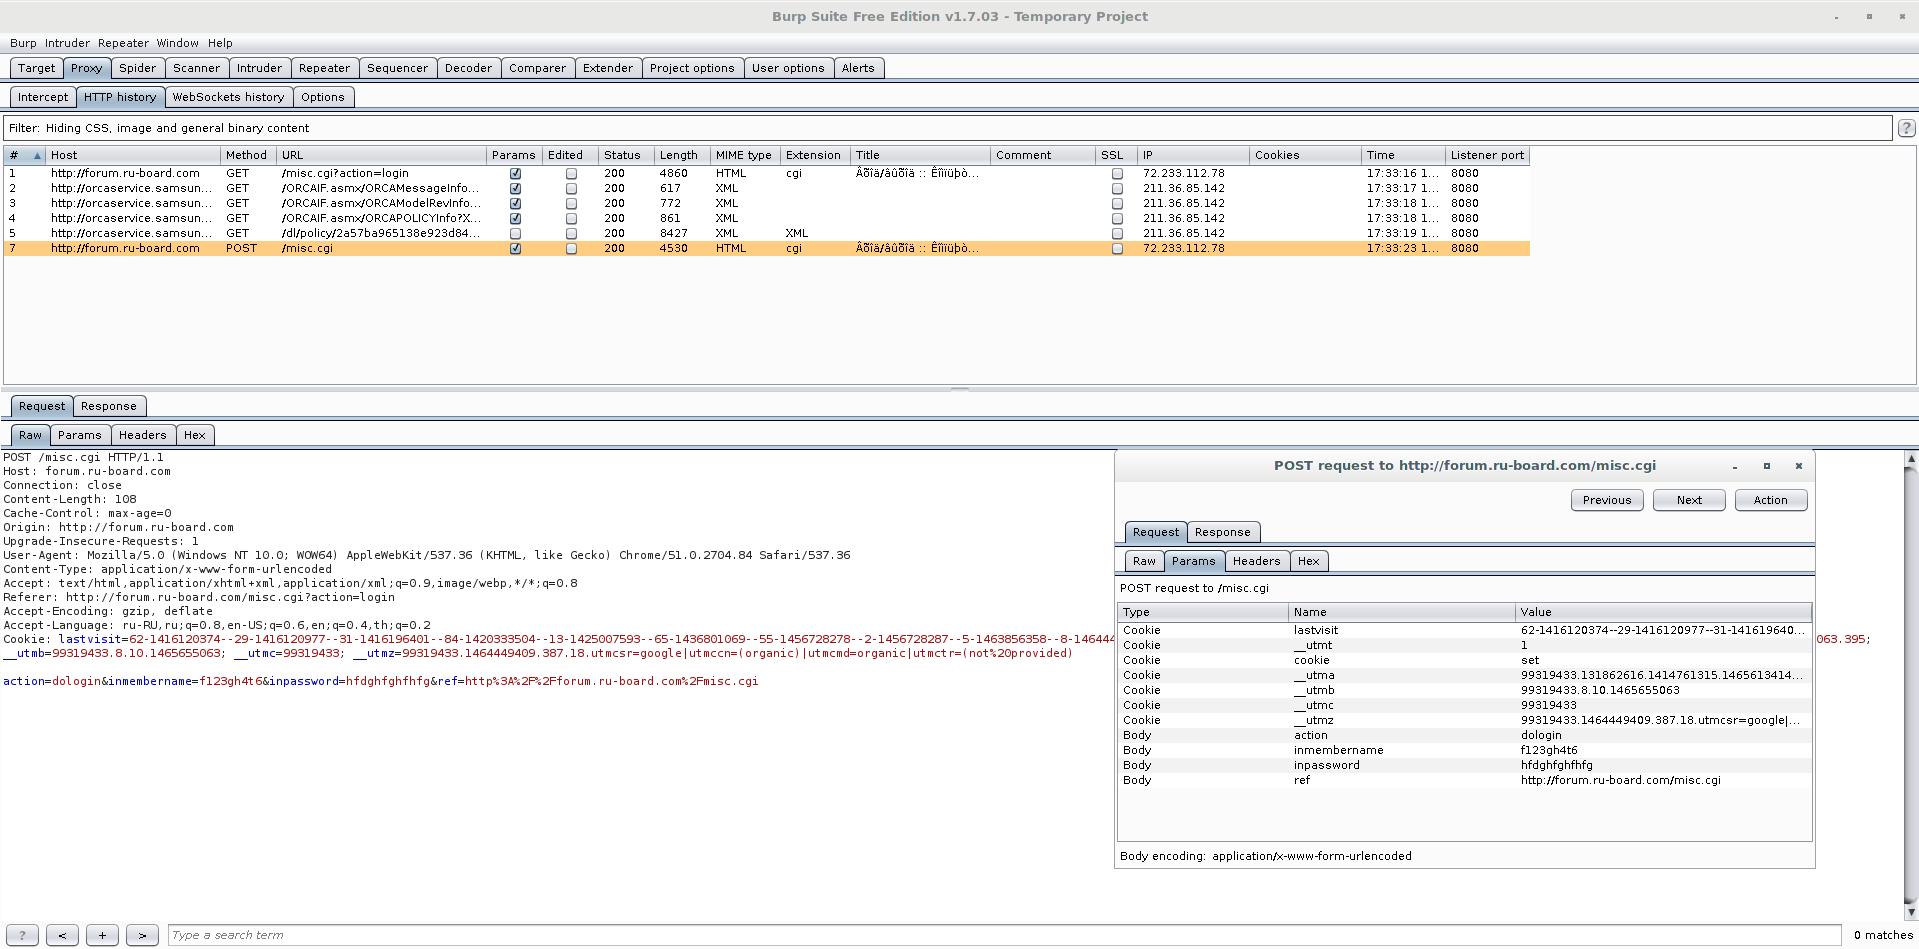Viewport: 1919px width, 949px height.
Task: Toggle SSL checkbox for selected POST row 7
Action: click(x=1117, y=248)
